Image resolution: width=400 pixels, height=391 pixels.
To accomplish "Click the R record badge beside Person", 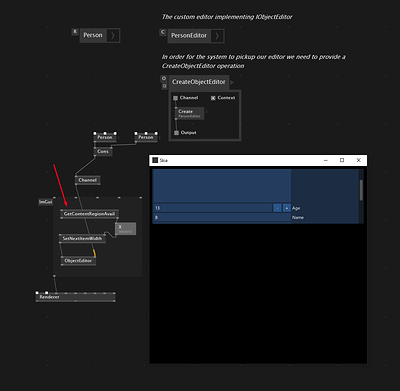I will (x=75, y=32).
